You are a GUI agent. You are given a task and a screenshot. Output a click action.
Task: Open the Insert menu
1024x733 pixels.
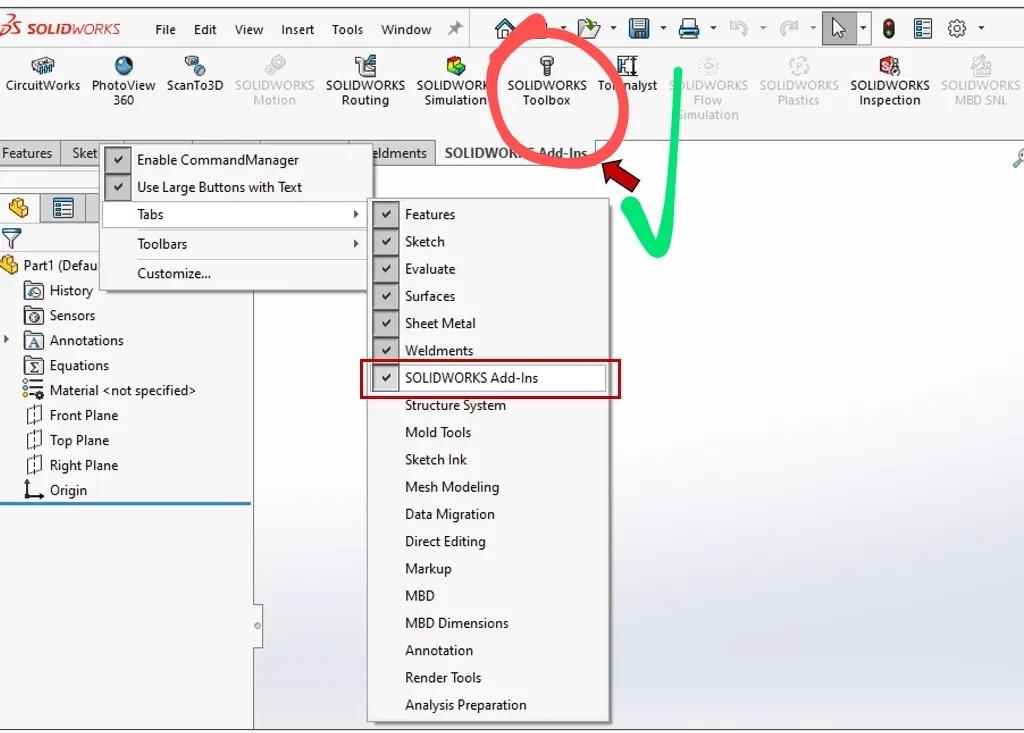tap(297, 29)
